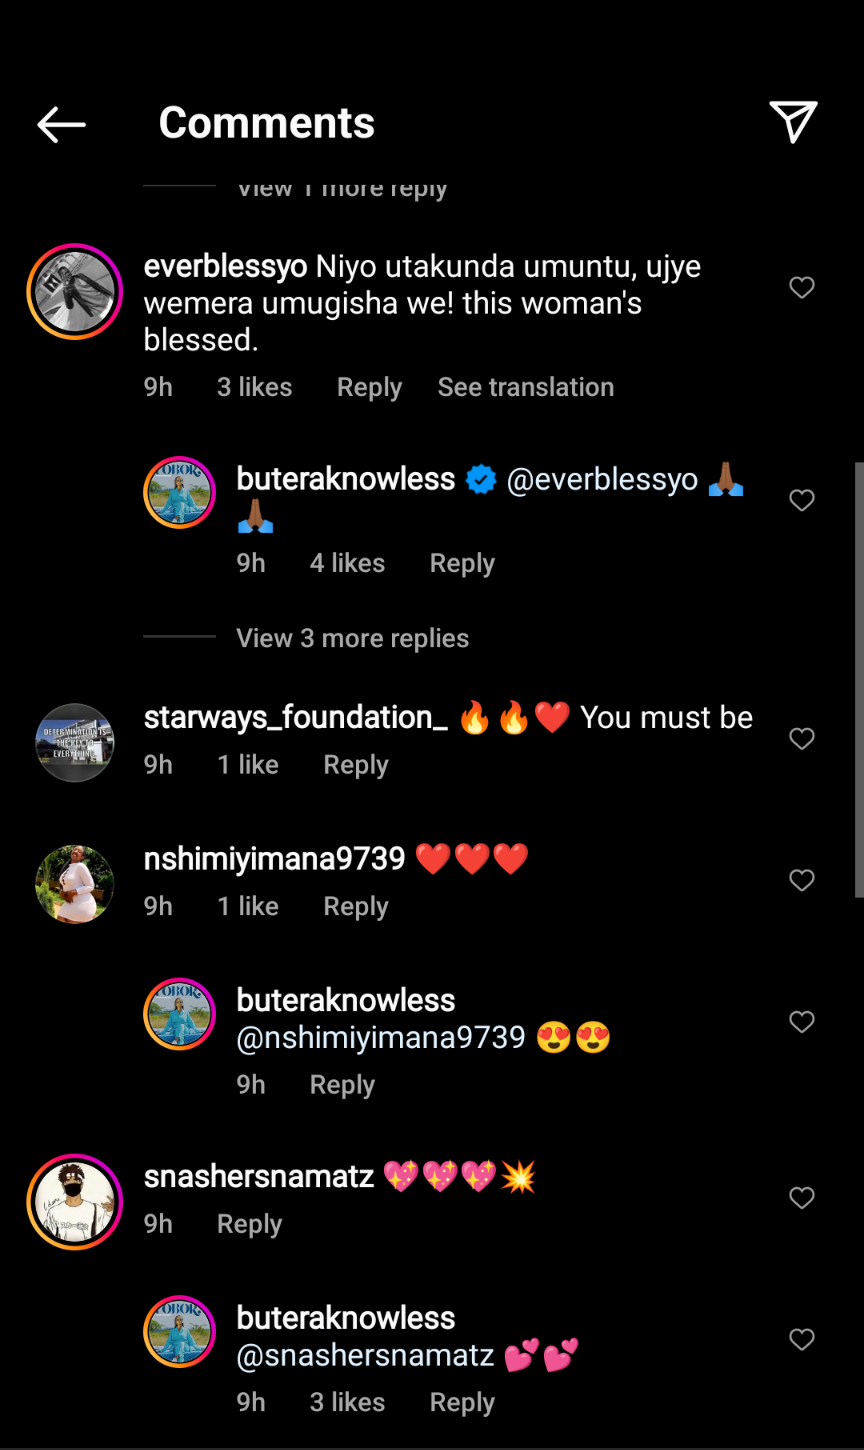Tap heart on reply to @nshimiyimana9739
Screen dimensions: 864x1450
tap(802, 1022)
